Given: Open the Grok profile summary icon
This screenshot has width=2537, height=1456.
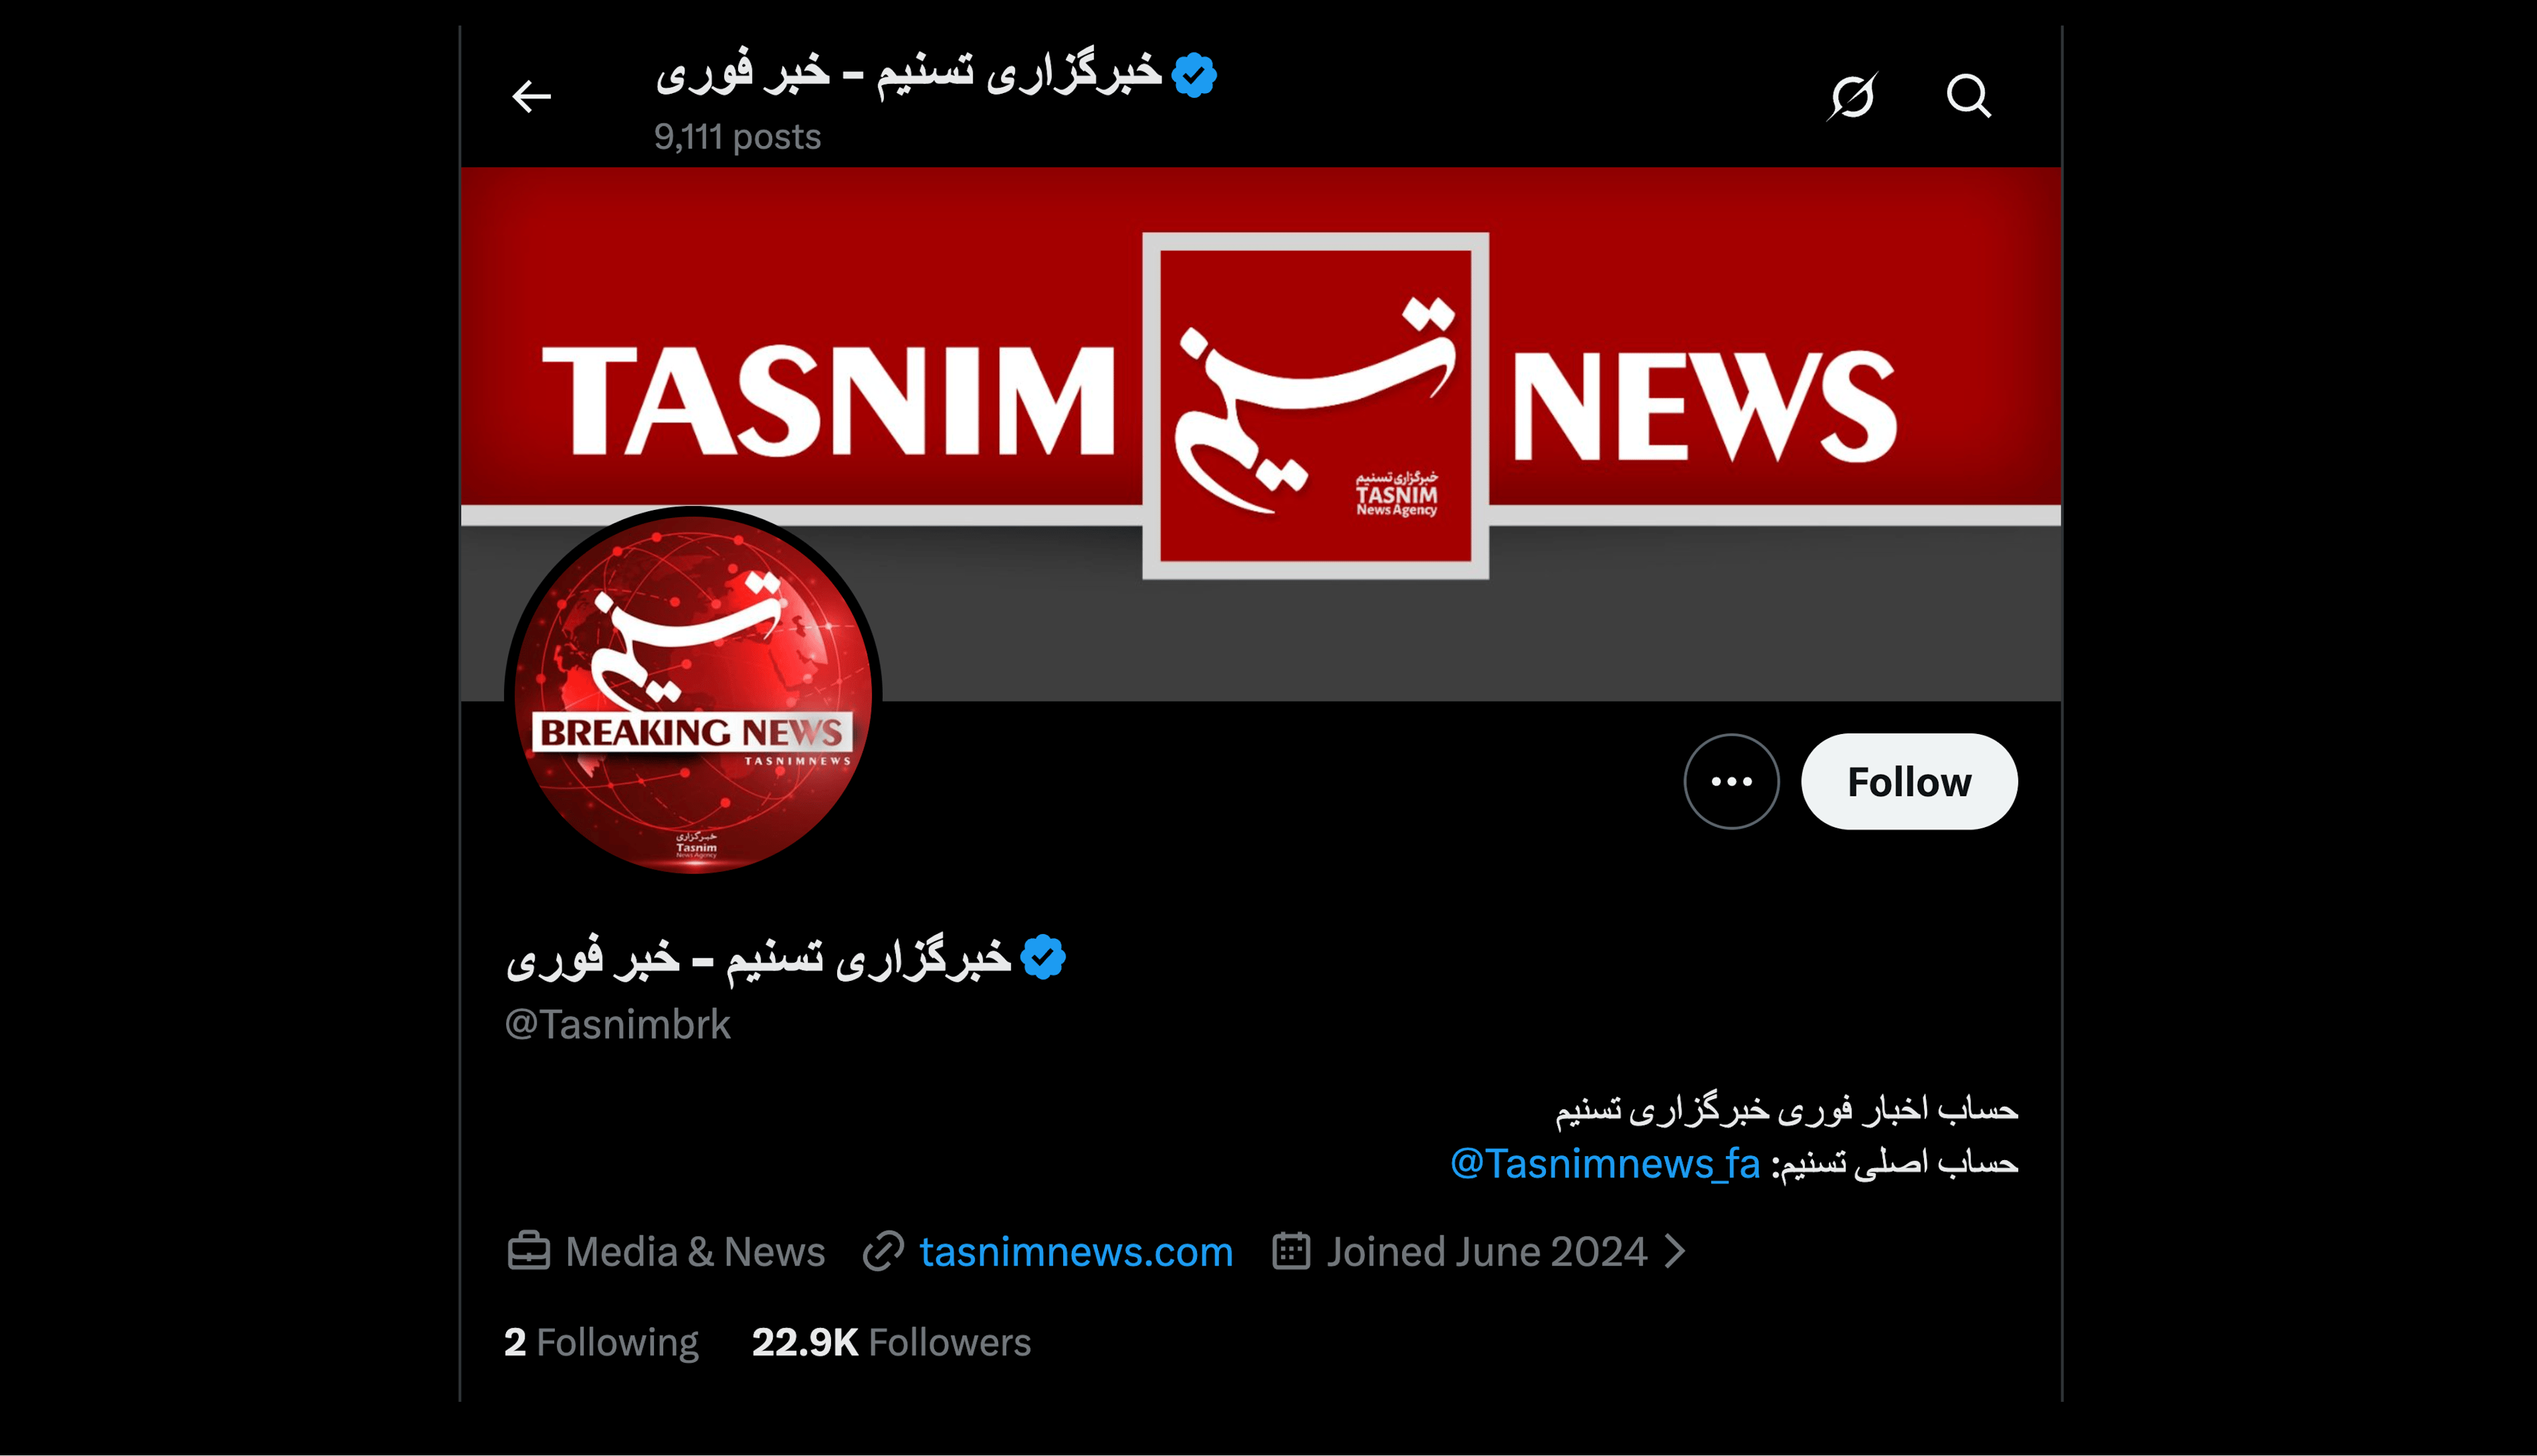Looking at the screenshot, I should coord(1852,96).
